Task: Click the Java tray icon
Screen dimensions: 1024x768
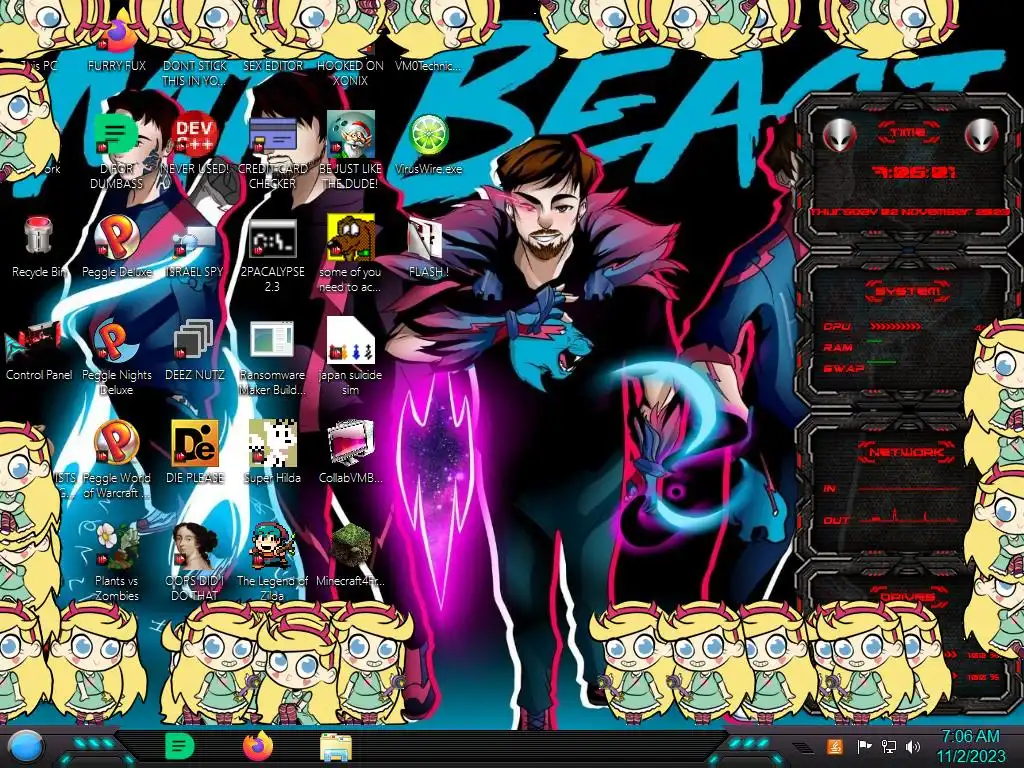Action: tap(835, 746)
